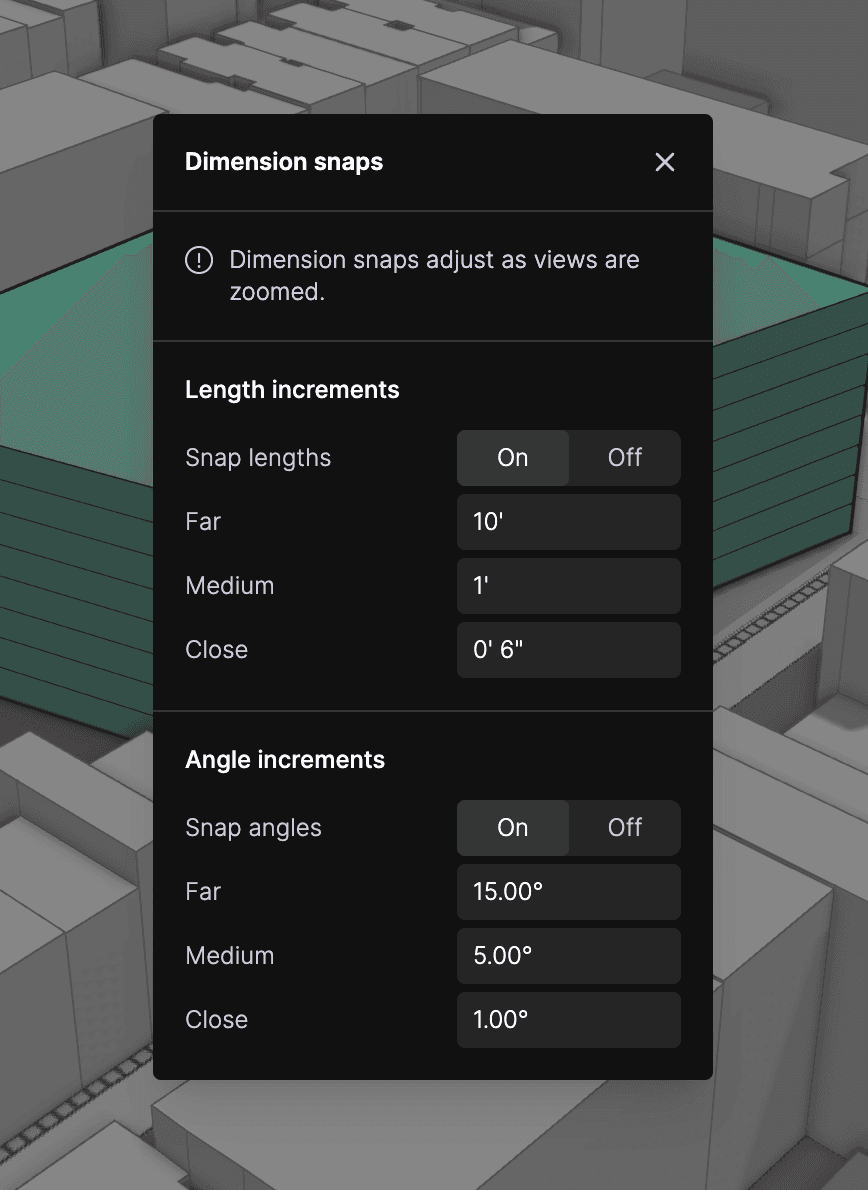Turn Snap lengths On

(513, 458)
